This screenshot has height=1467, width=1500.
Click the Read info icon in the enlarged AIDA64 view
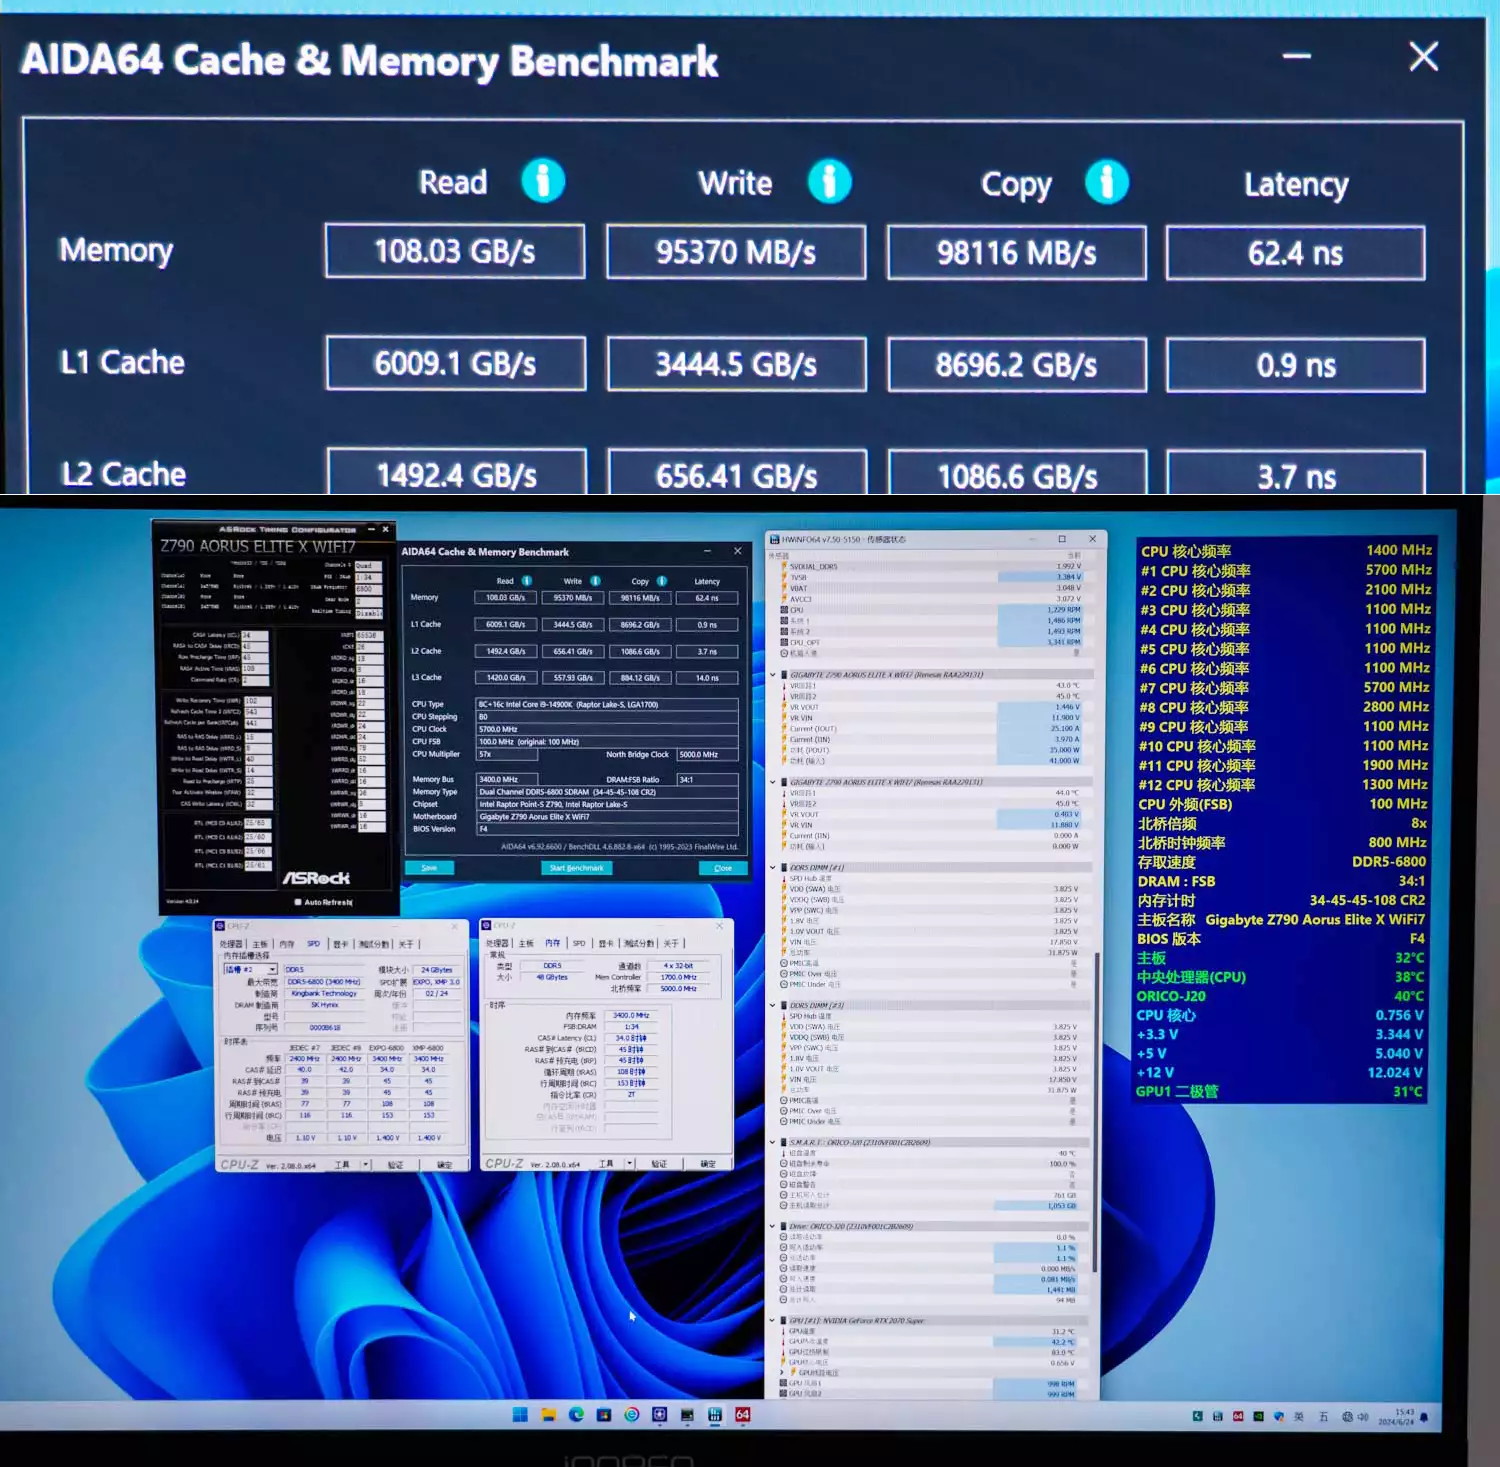point(543,181)
